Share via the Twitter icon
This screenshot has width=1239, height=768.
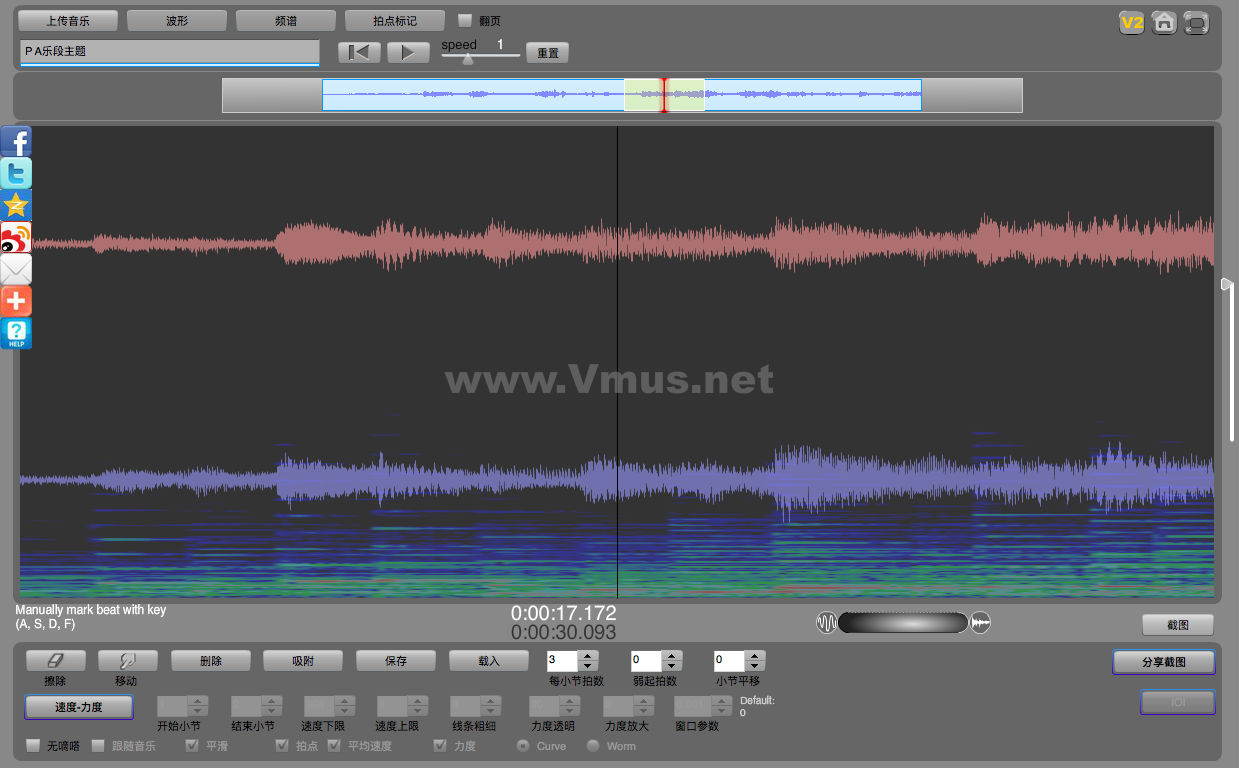click(x=16, y=173)
